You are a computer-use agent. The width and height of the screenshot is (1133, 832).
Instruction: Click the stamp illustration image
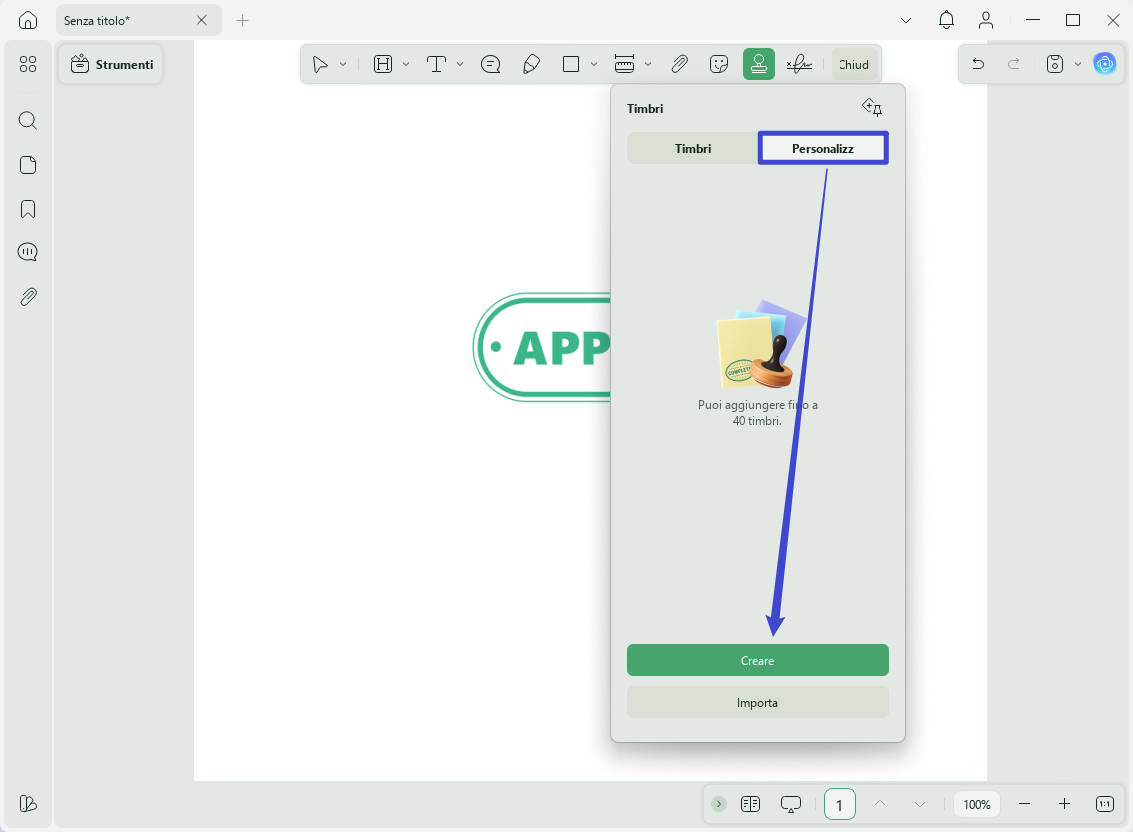[761, 344]
